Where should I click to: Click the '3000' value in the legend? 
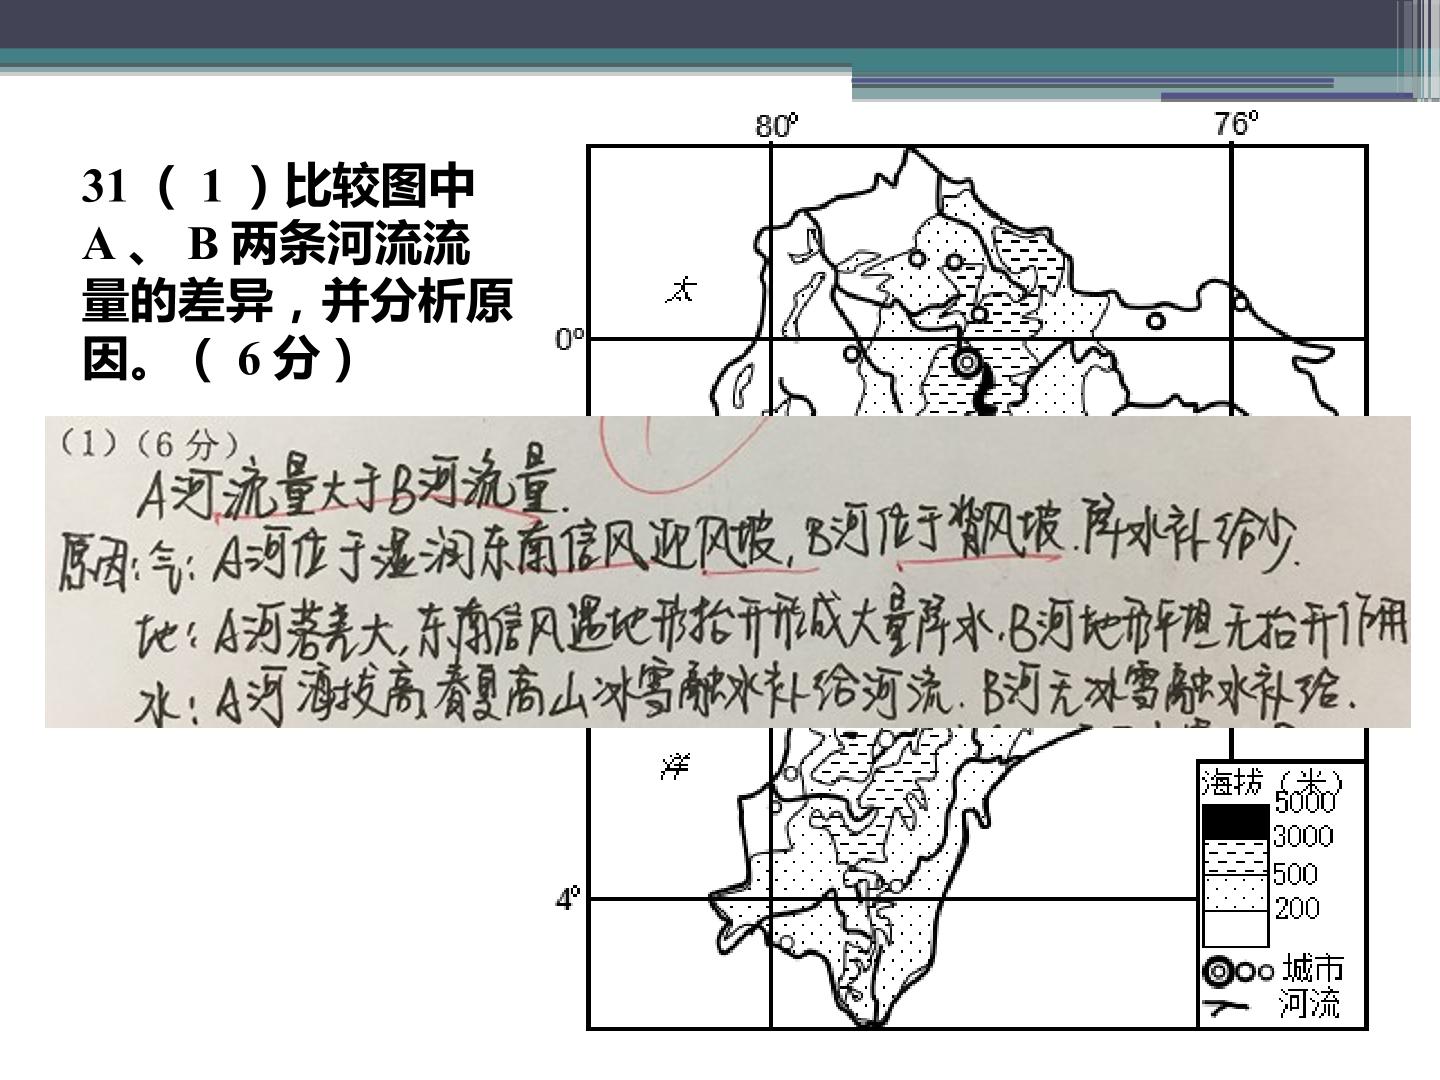click(1303, 836)
